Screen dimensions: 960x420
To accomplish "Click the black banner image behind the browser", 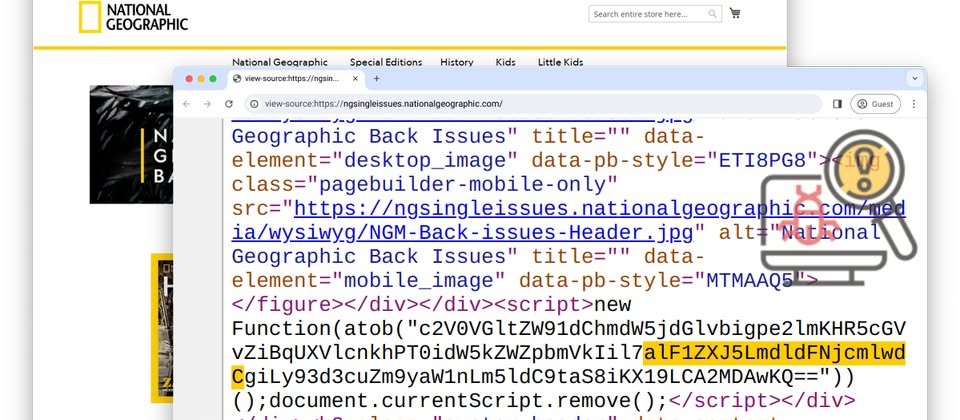I will point(131,144).
